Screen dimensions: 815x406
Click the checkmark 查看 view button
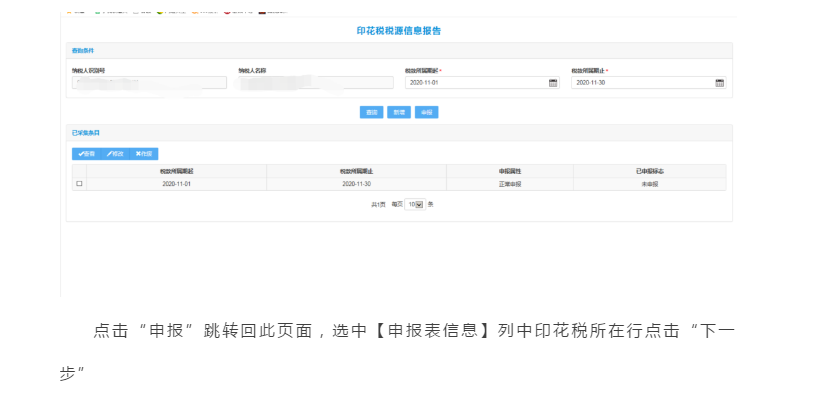tap(86, 153)
